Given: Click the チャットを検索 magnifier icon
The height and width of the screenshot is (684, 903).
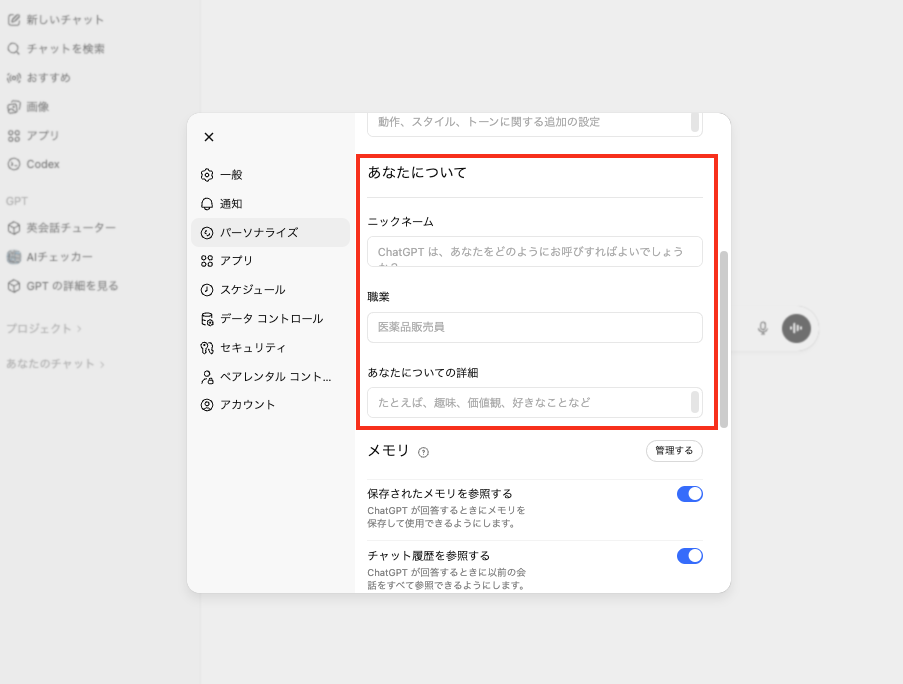Looking at the screenshot, I should pos(14,49).
